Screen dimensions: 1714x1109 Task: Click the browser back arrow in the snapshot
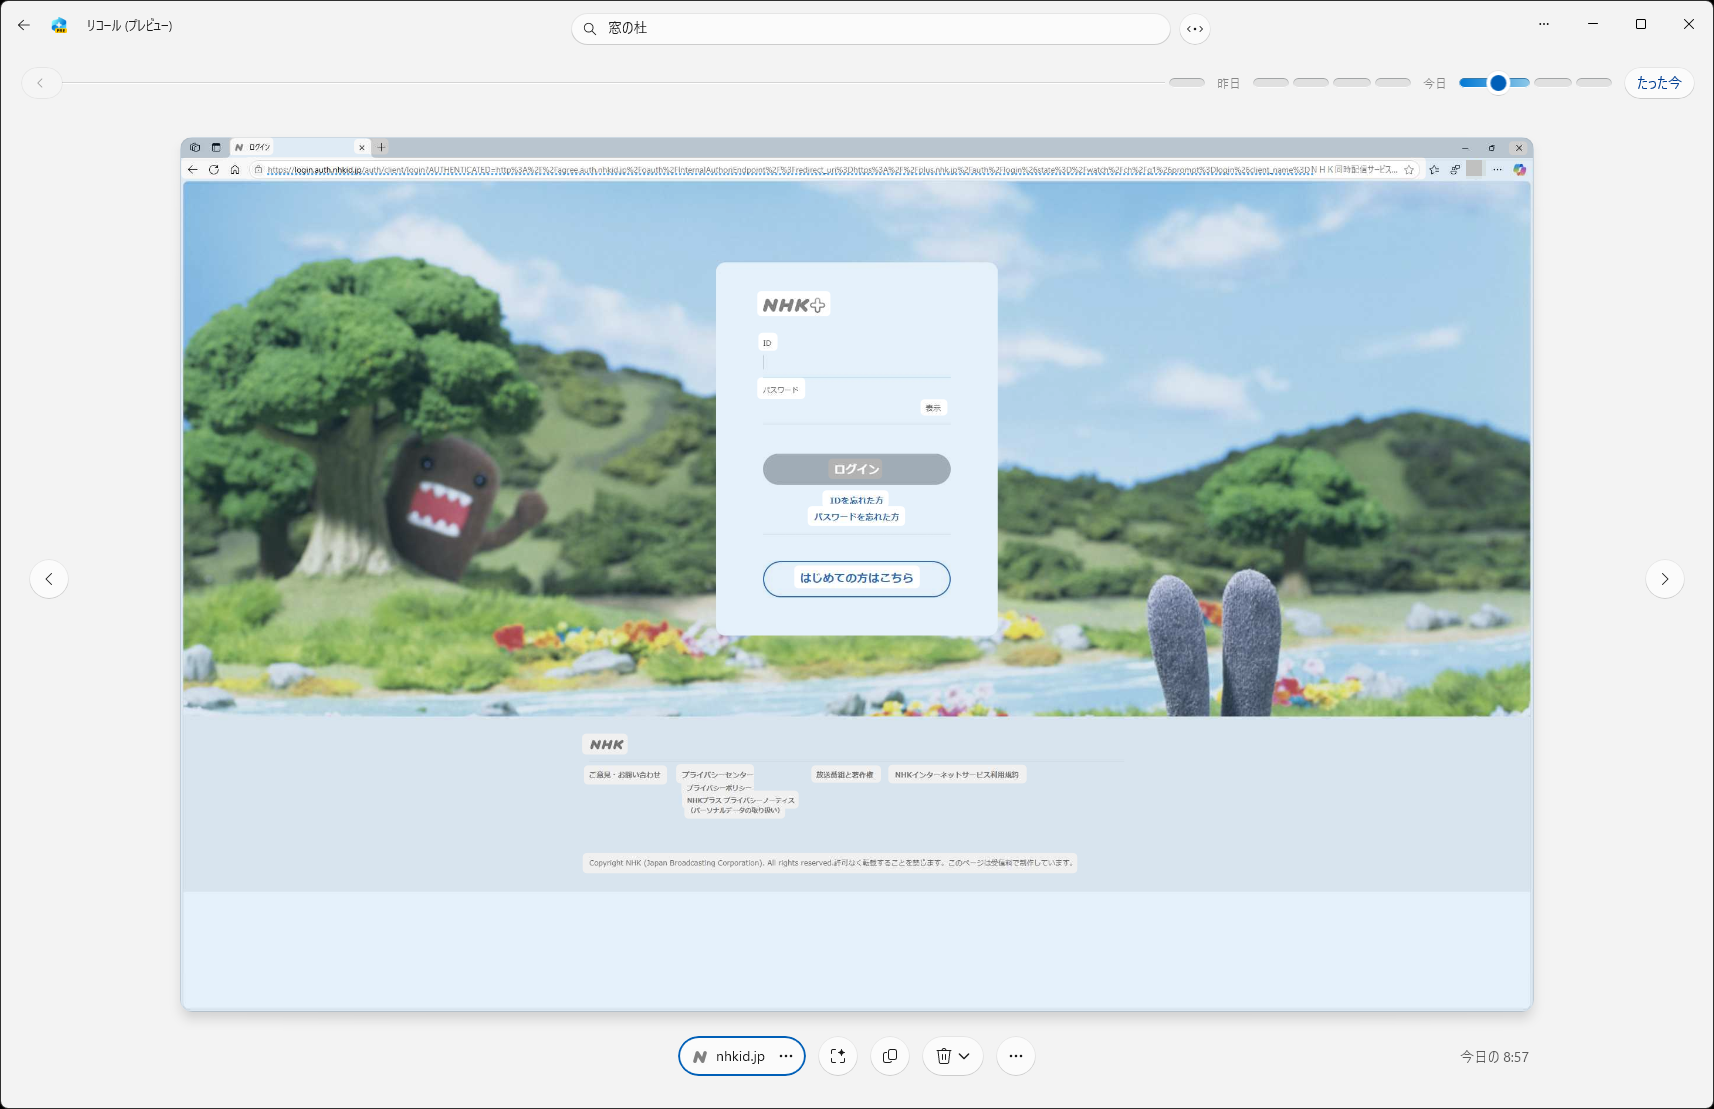pos(193,170)
